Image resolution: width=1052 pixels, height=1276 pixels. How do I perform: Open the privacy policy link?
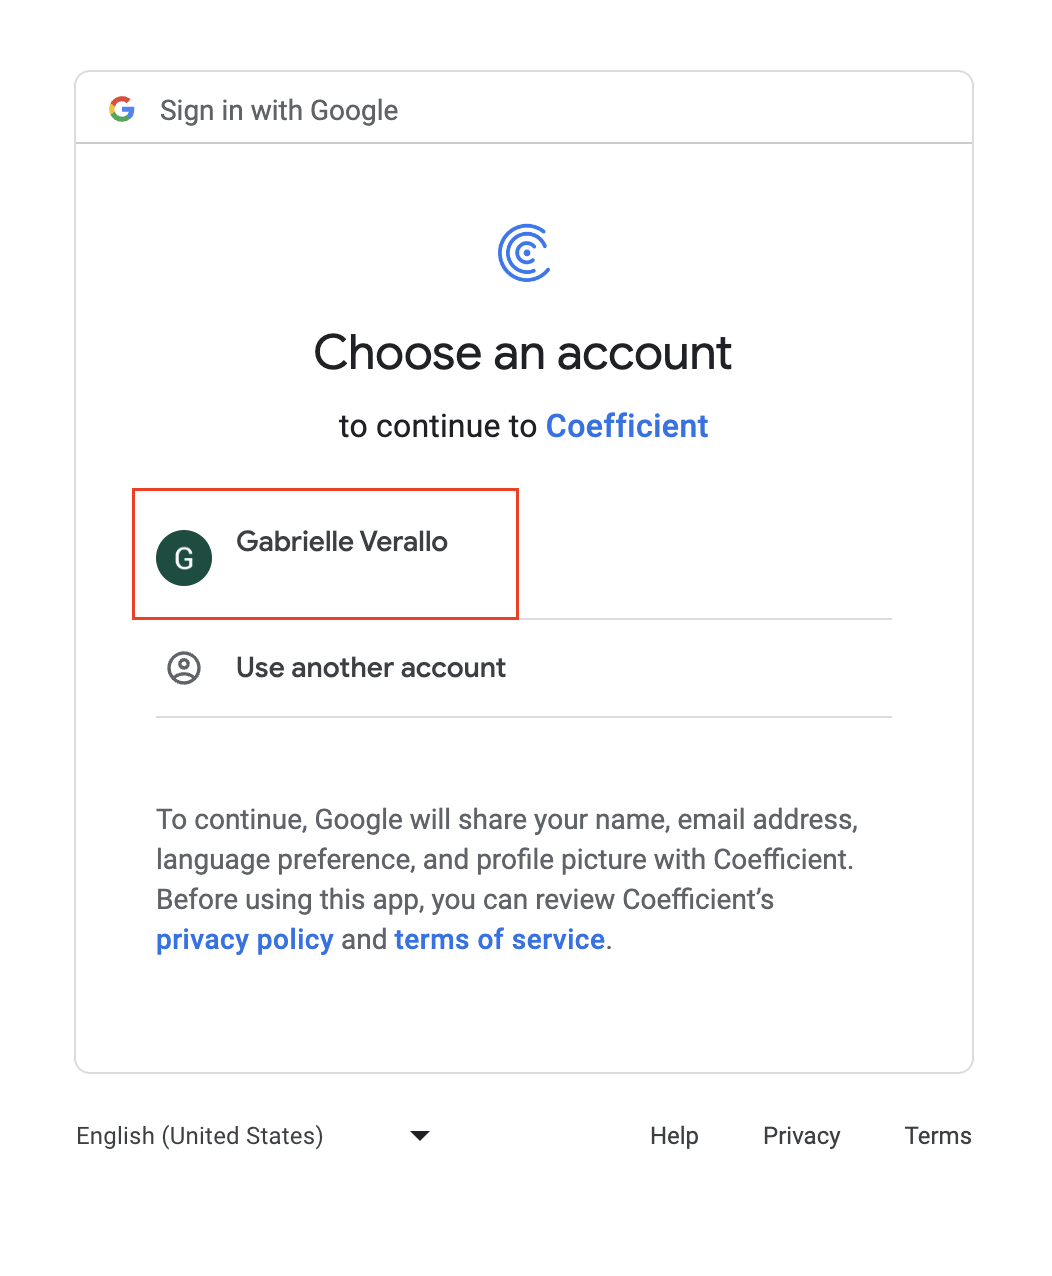[x=245, y=939]
